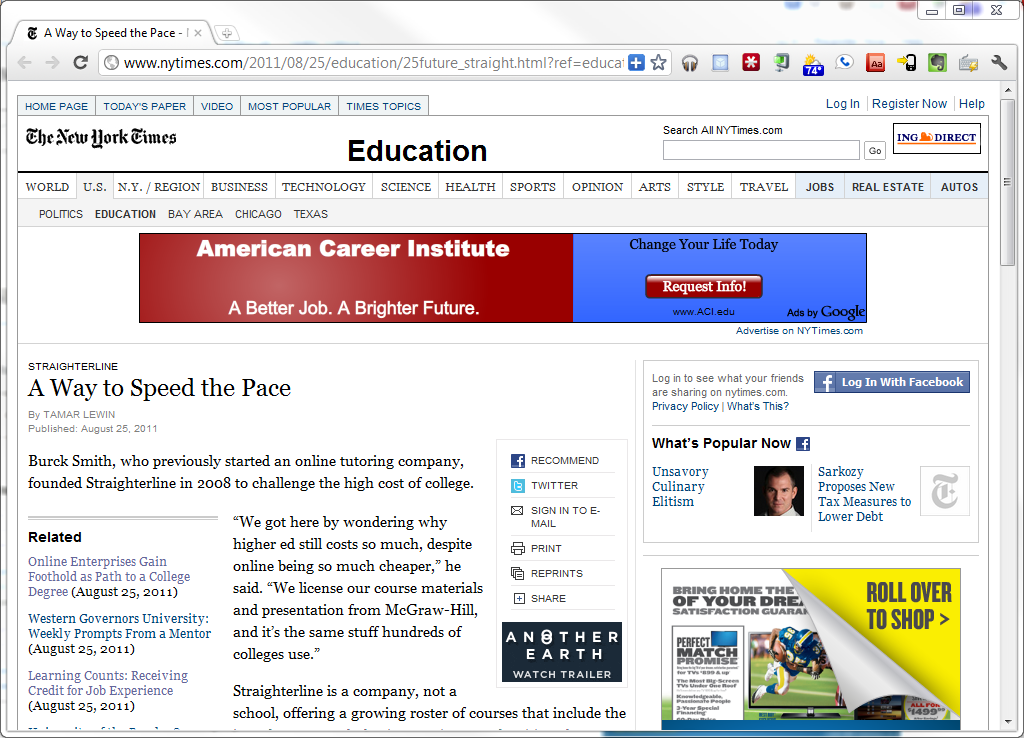Click the red Aa dictionary extension icon

(x=875, y=63)
